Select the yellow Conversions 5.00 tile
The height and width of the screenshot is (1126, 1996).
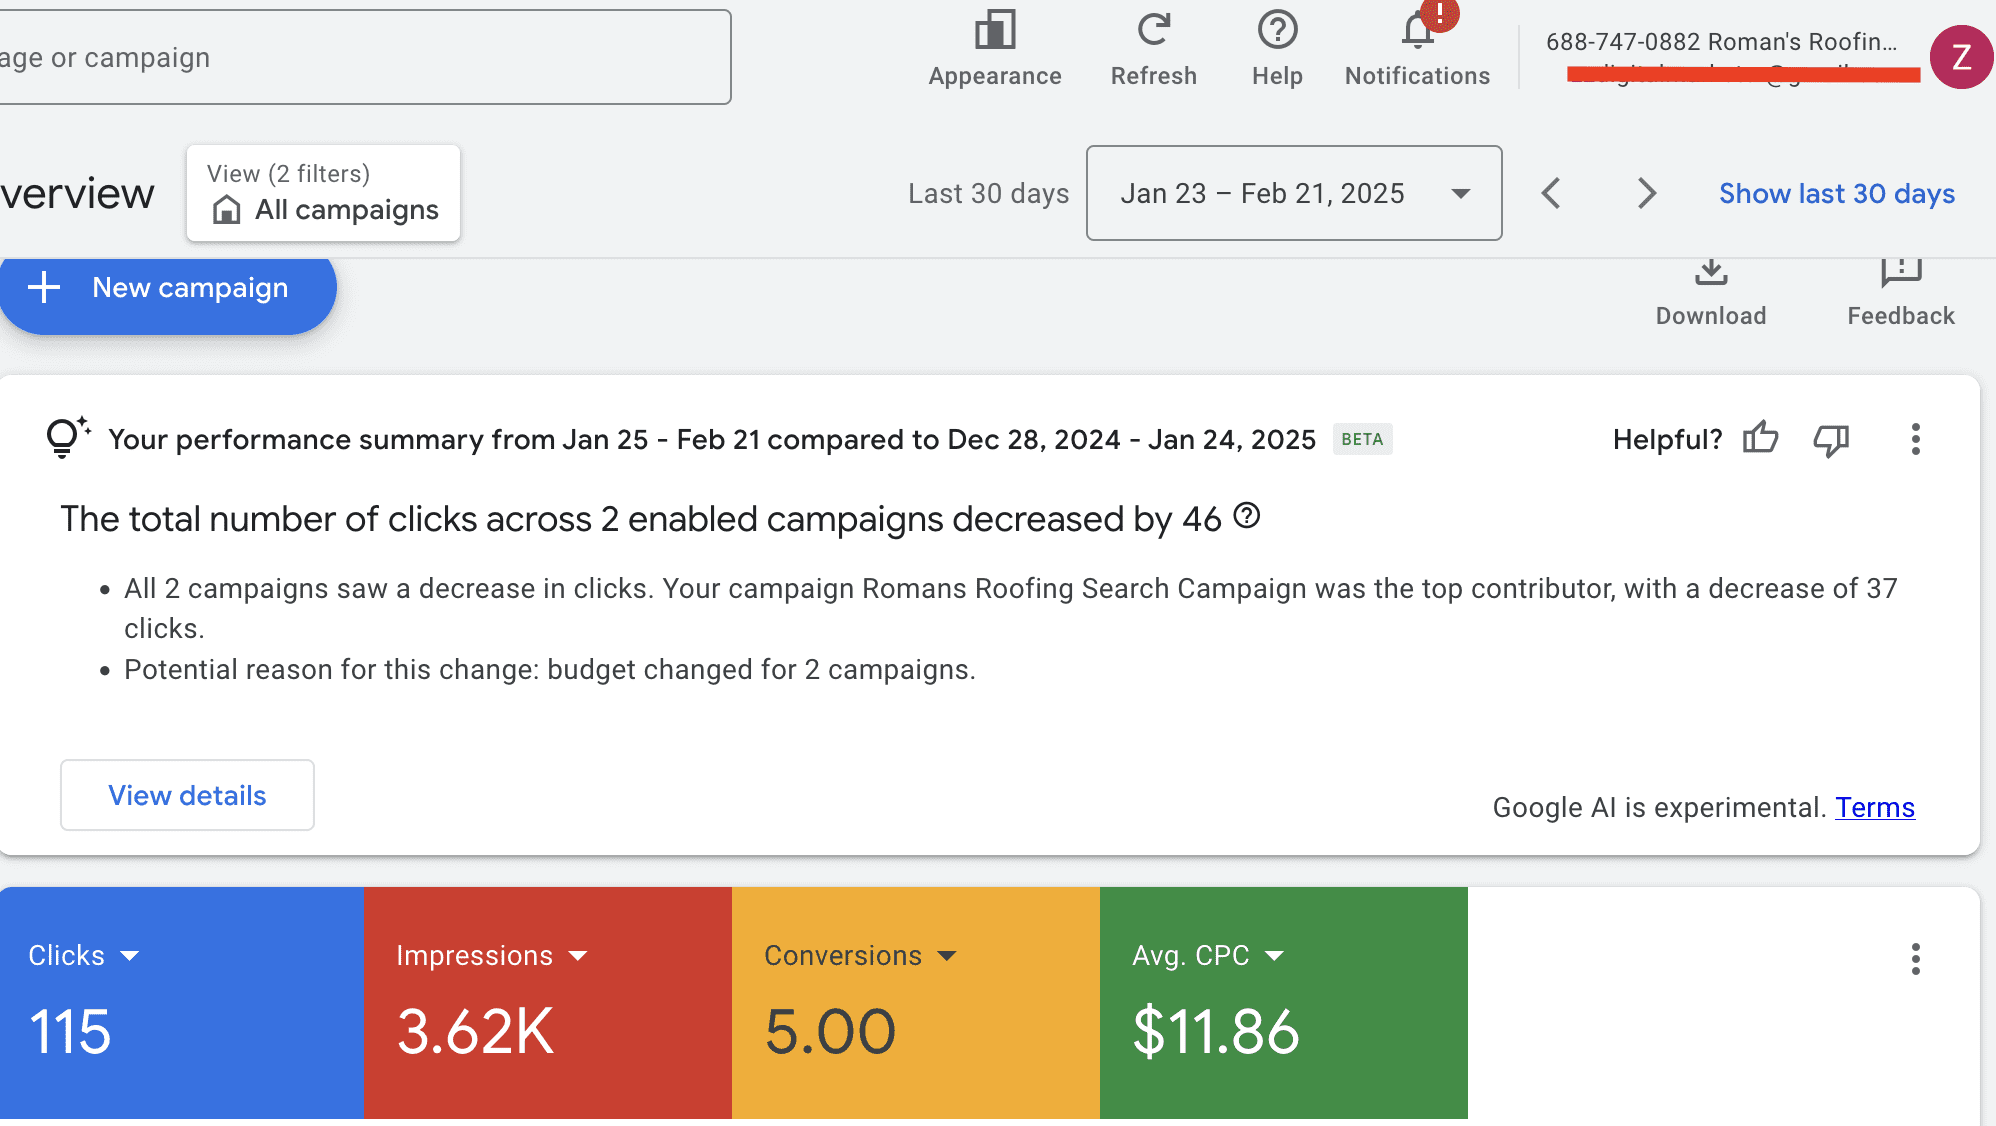click(x=916, y=1003)
